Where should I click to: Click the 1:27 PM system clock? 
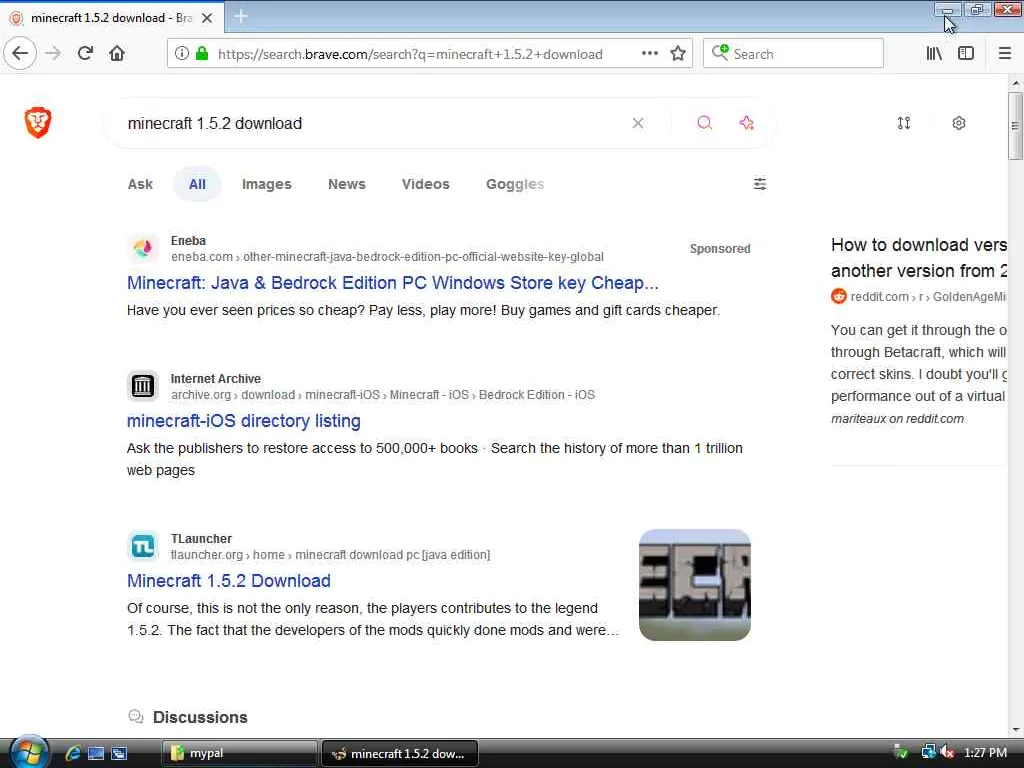pos(985,752)
